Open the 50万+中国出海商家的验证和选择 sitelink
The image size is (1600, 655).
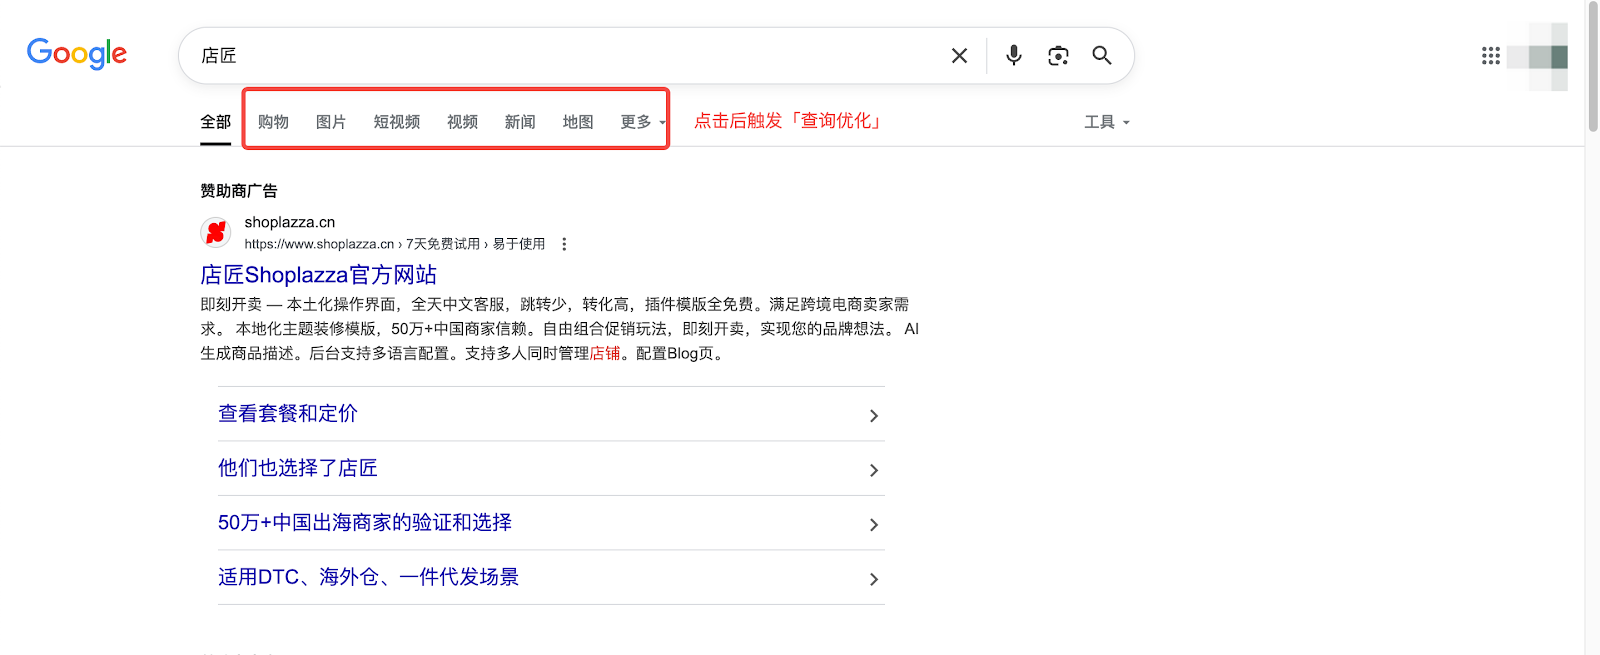(551, 523)
